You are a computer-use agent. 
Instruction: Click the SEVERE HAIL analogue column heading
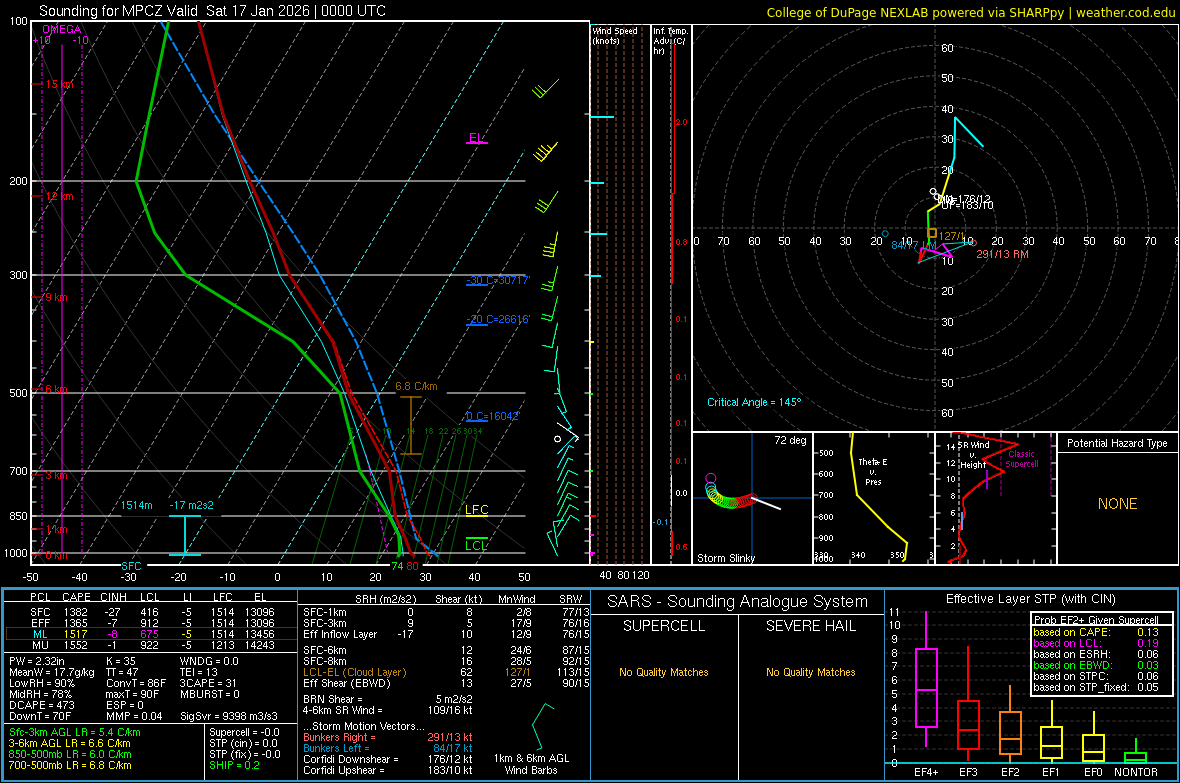[x=810, y=626]
